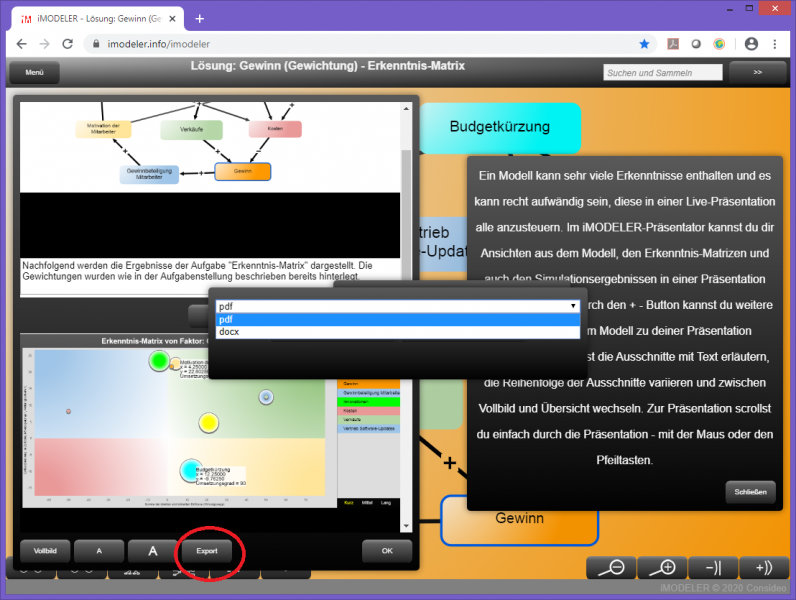
Task: Click the Gewinnbeteiligung Mitarbeiter legend entry
Action: pos(369,393)
